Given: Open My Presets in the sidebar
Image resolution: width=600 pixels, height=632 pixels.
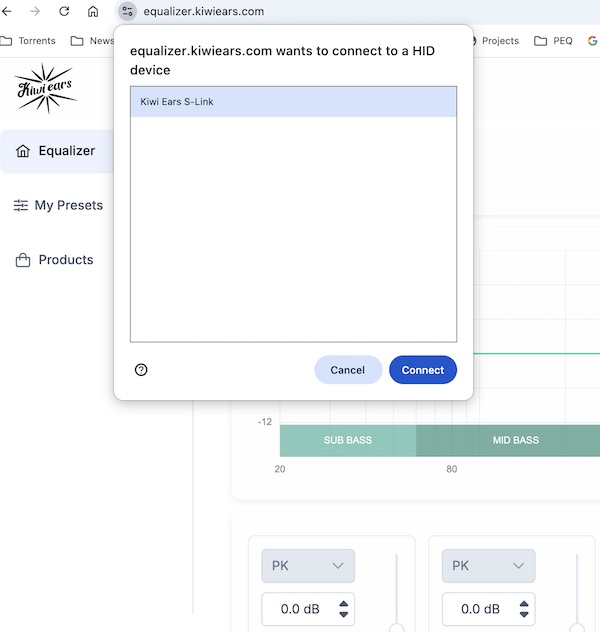Looking at the screenshot, I should [x=58, y=205].
